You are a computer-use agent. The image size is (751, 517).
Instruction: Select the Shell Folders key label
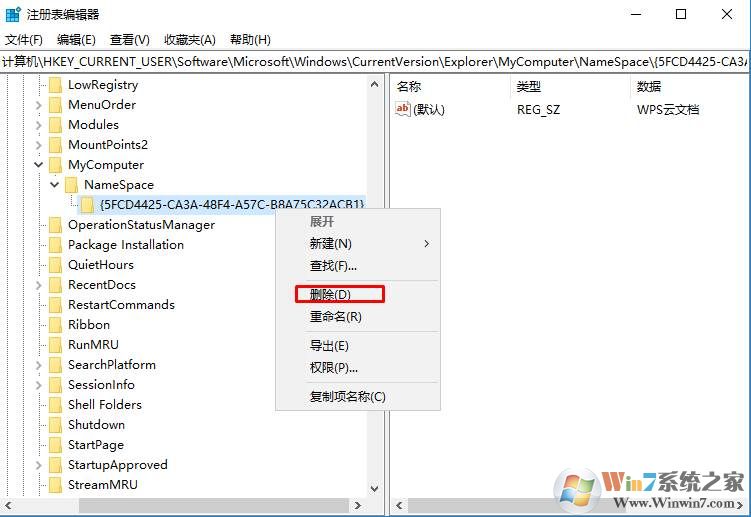105,405
